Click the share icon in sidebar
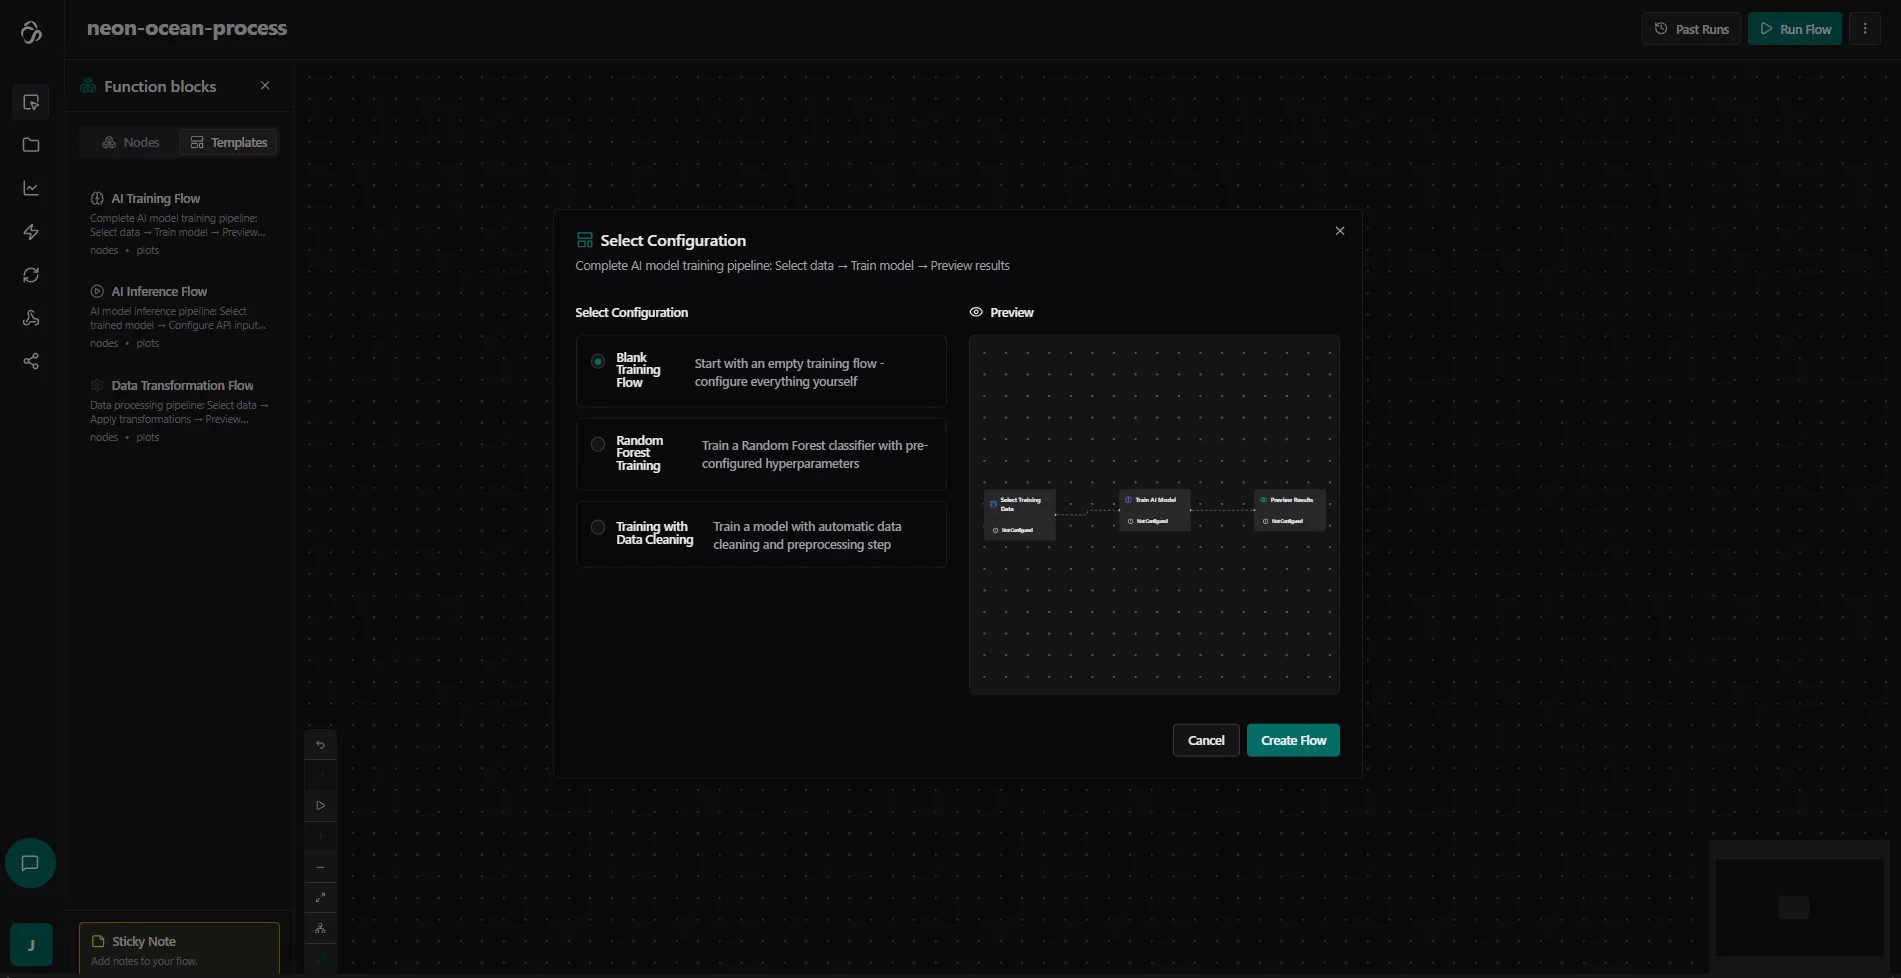The height and width of the screenshot is (978, 1901). (x=31, y=361)
